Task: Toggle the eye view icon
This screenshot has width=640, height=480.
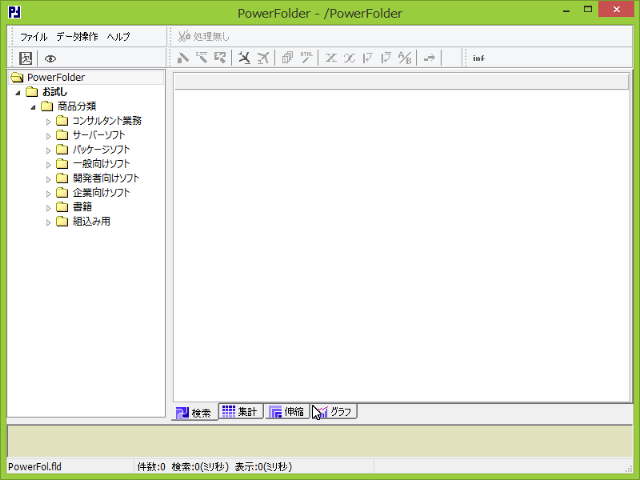Action: [x=50, y=58]
